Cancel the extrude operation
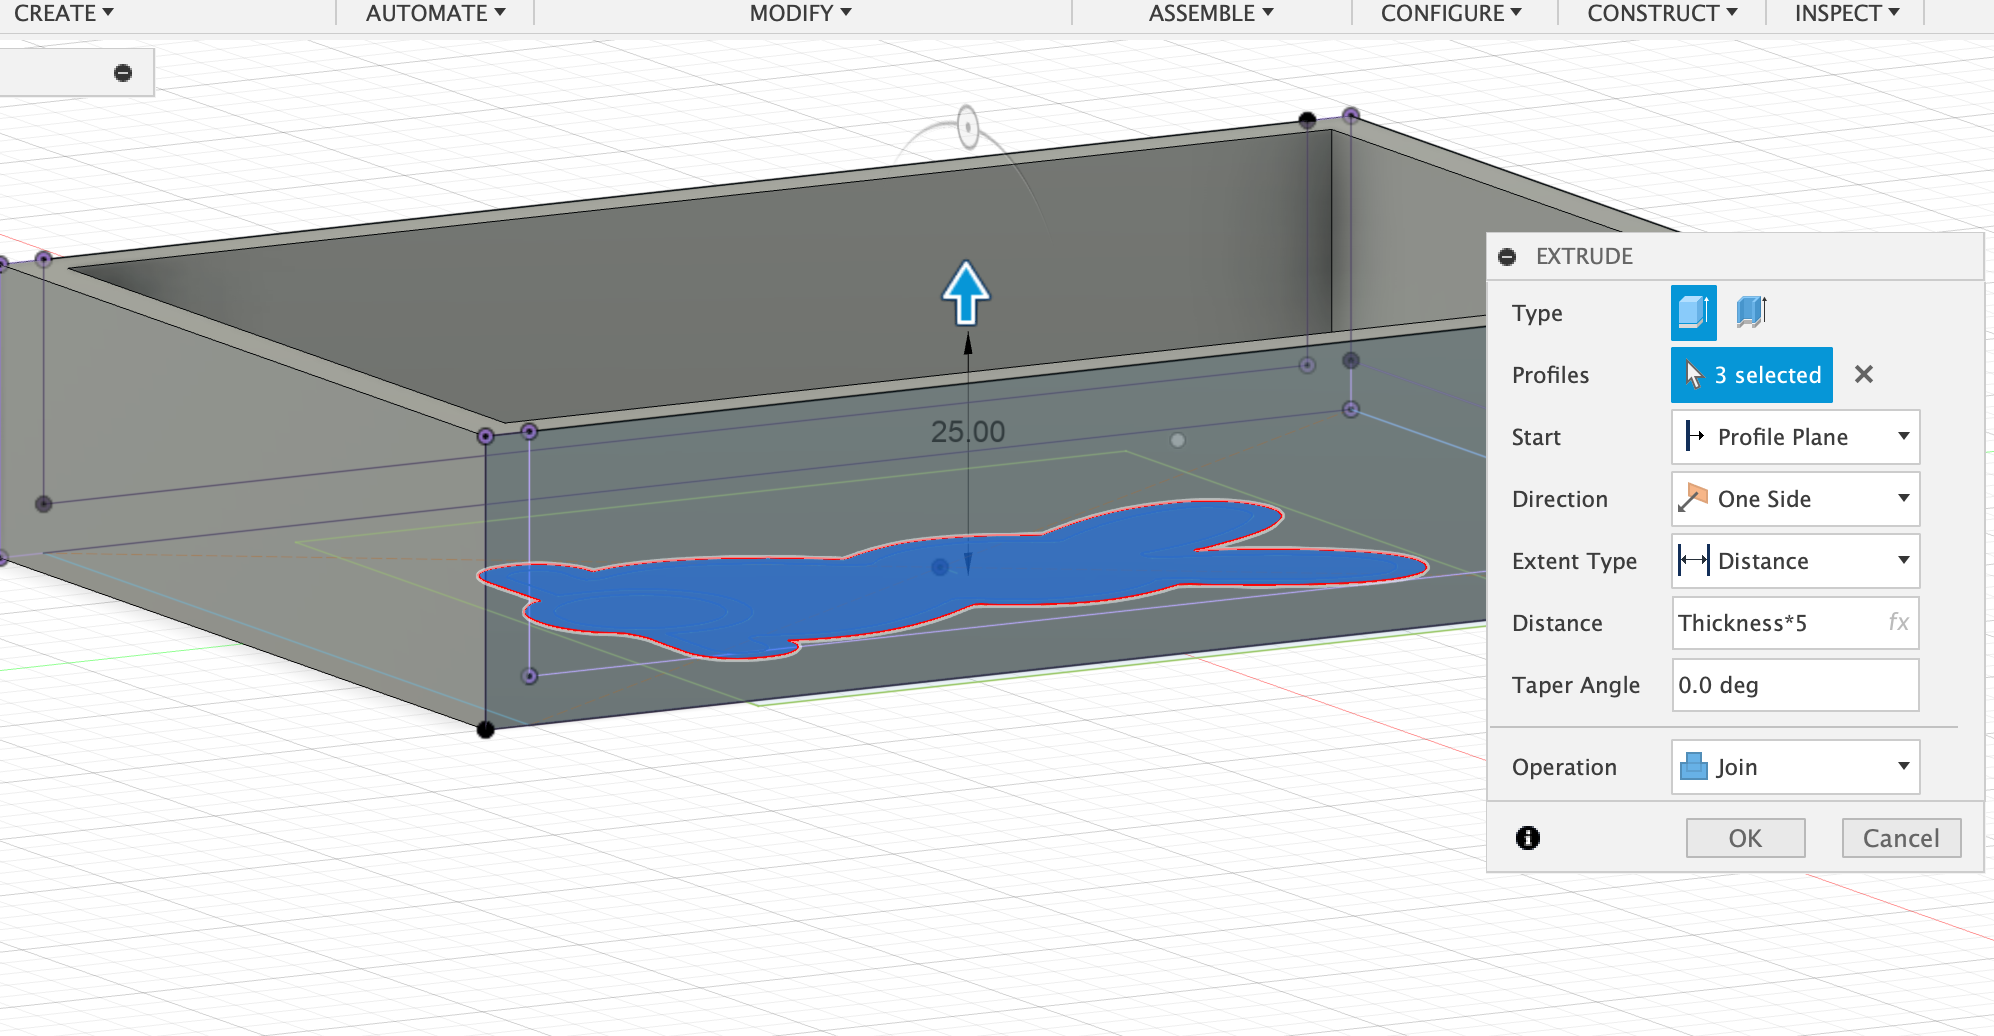The image size is (1994, 1036). (1901, 838)
